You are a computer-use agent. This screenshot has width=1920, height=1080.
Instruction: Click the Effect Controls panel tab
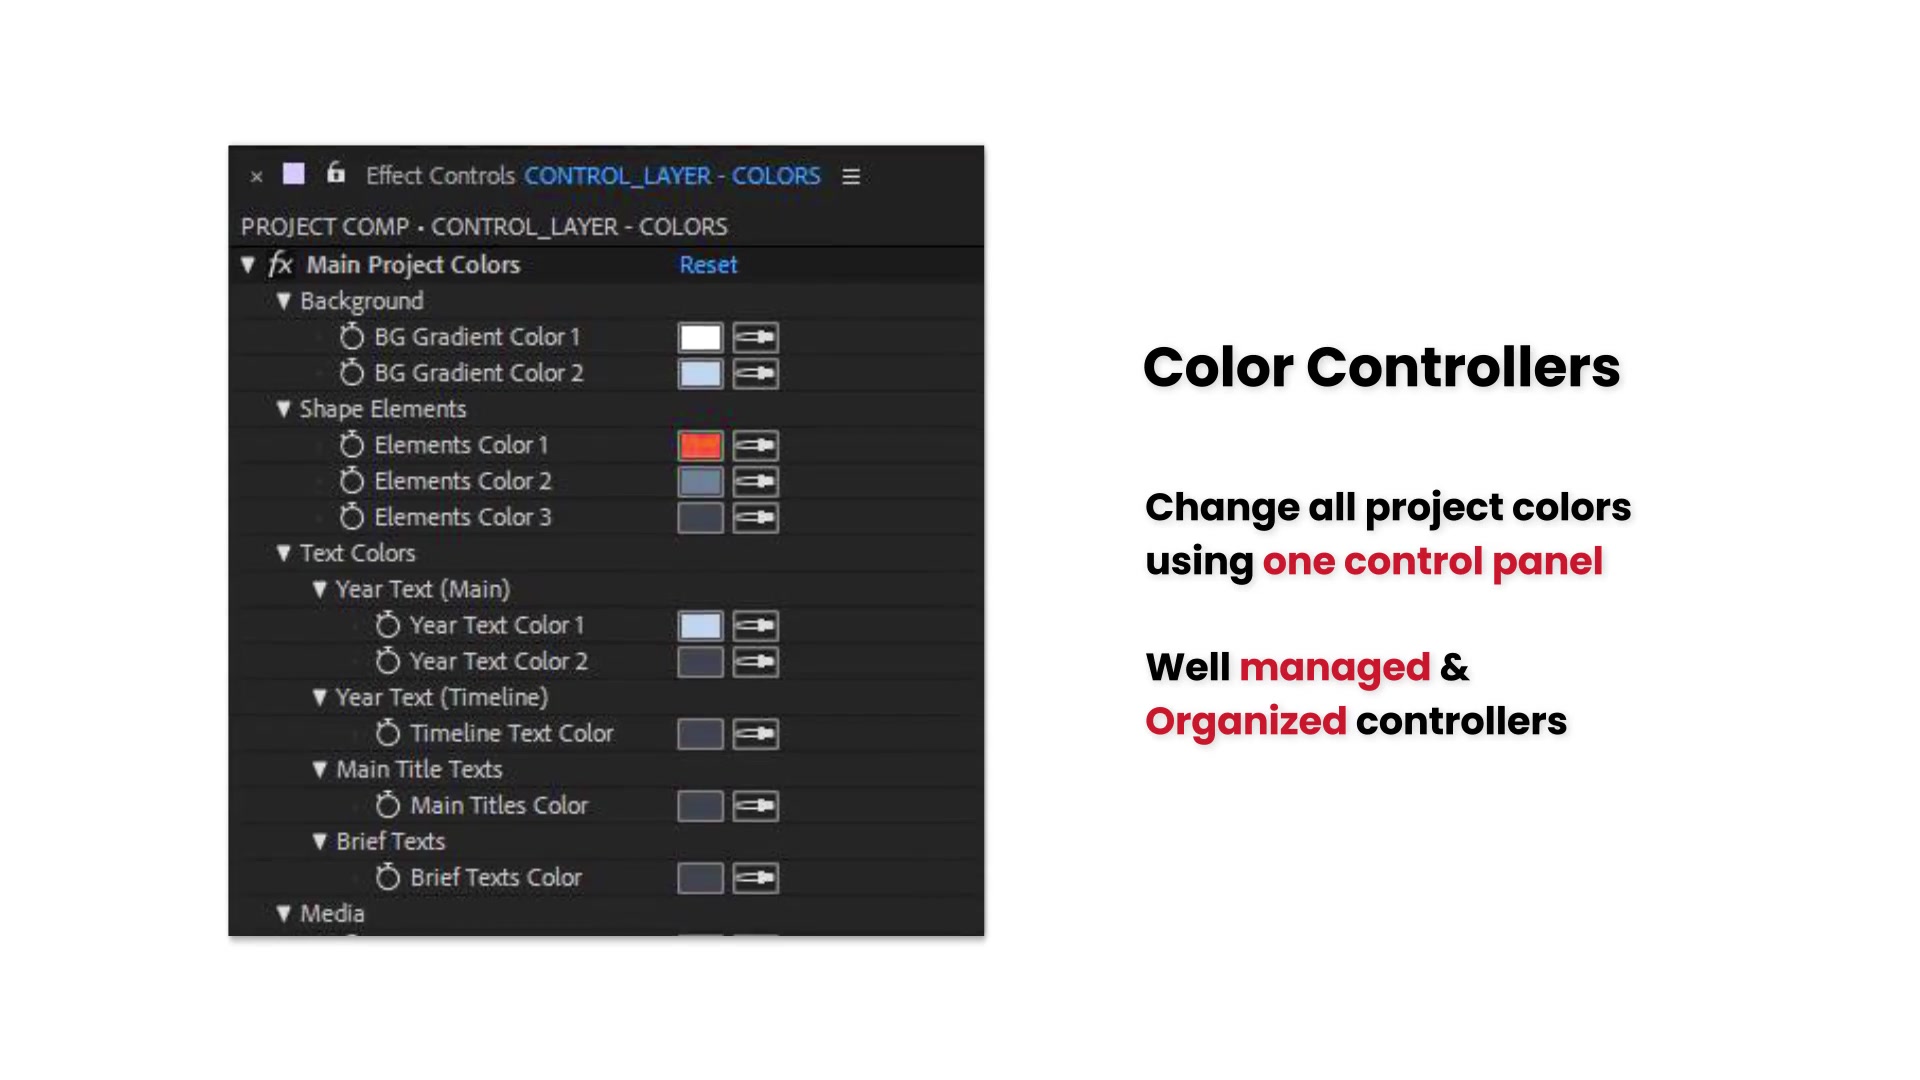tap(440, 175)
